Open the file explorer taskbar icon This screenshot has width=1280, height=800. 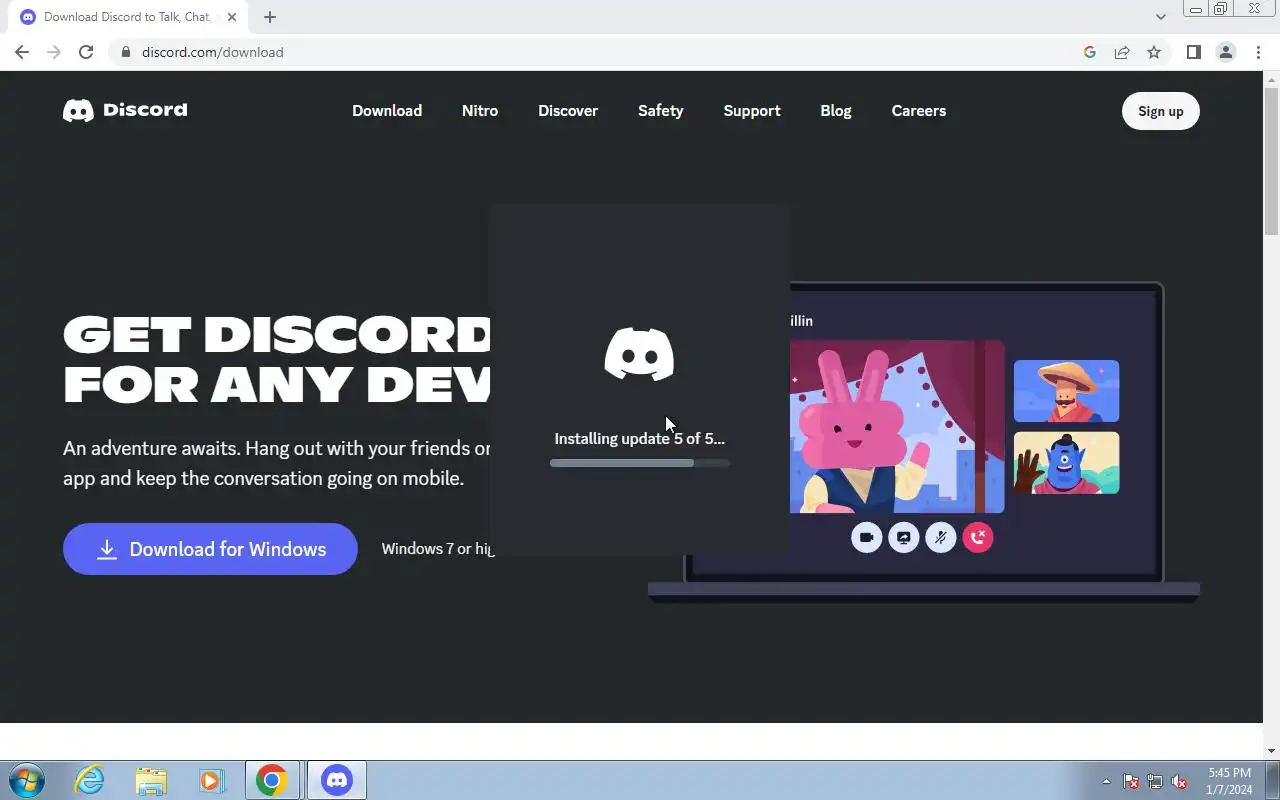(x=151, y=780)
